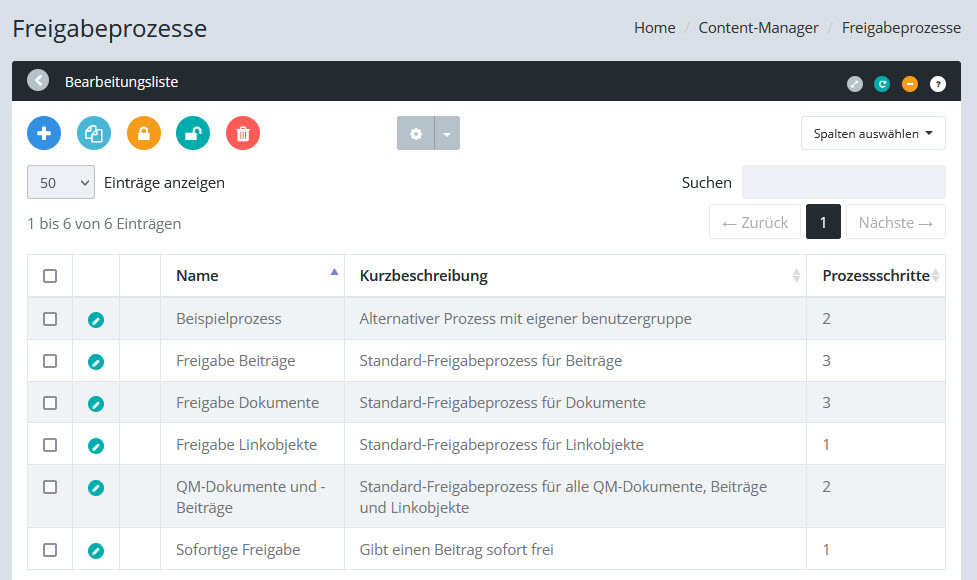Click the blue add new entry icon
The height and width of the screenshot is (580, 977).
(x=44, y=133)
